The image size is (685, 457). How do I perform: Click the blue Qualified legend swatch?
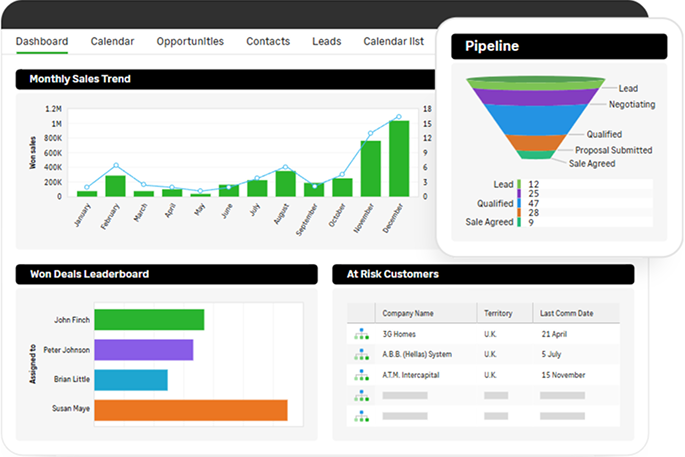click(520, 202)
